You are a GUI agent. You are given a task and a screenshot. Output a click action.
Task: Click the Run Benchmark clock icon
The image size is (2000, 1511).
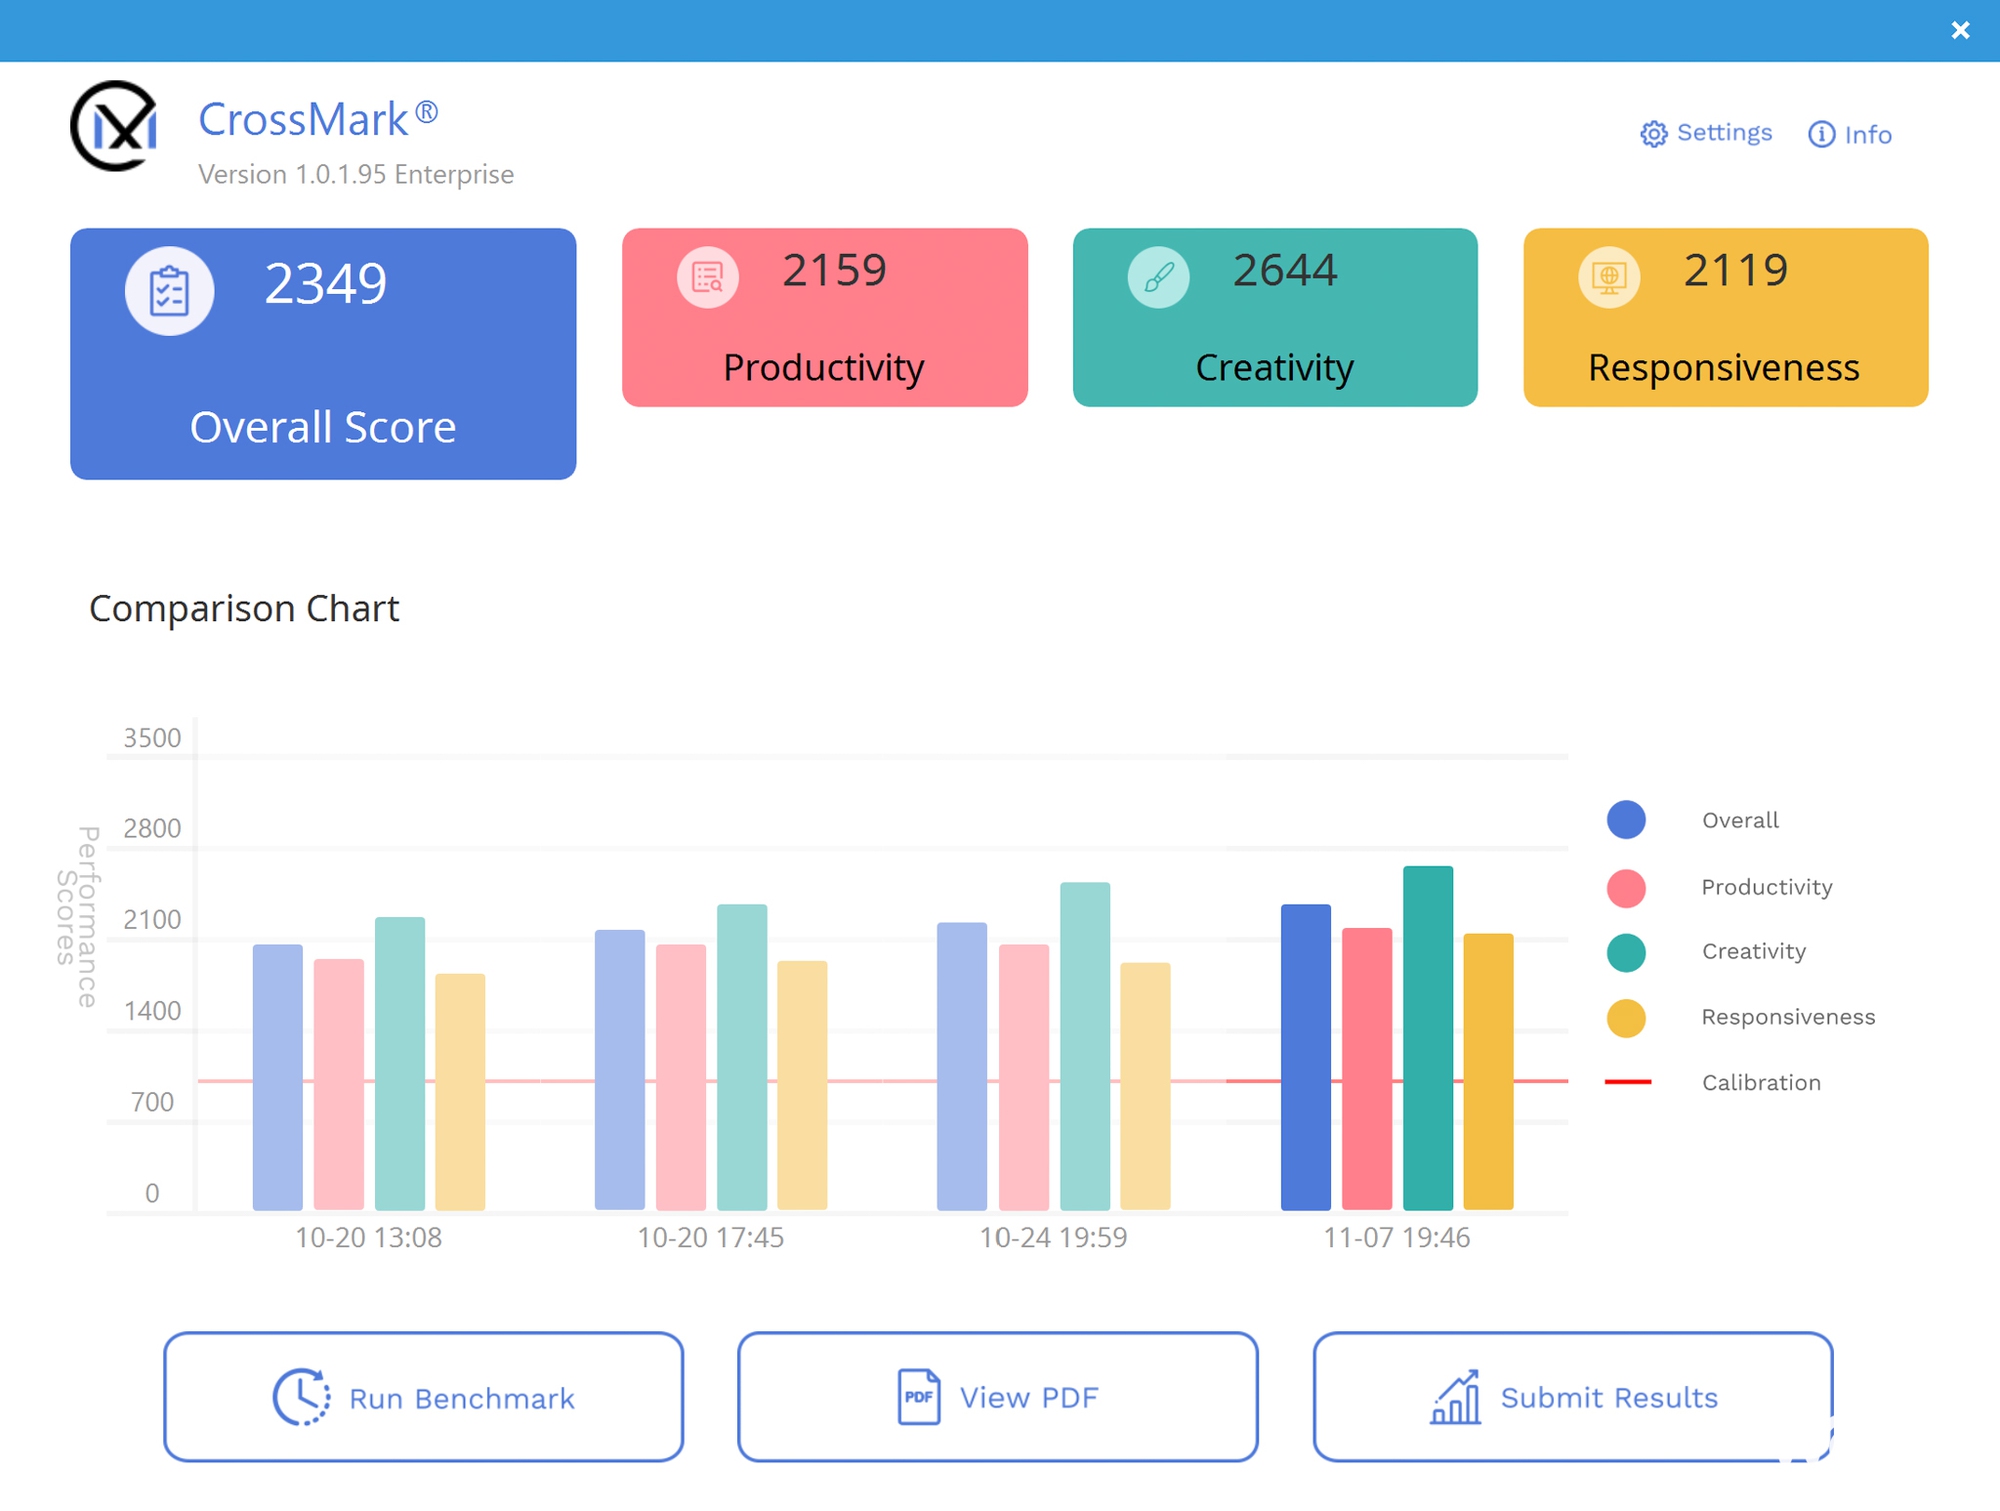coord(303,1397)
